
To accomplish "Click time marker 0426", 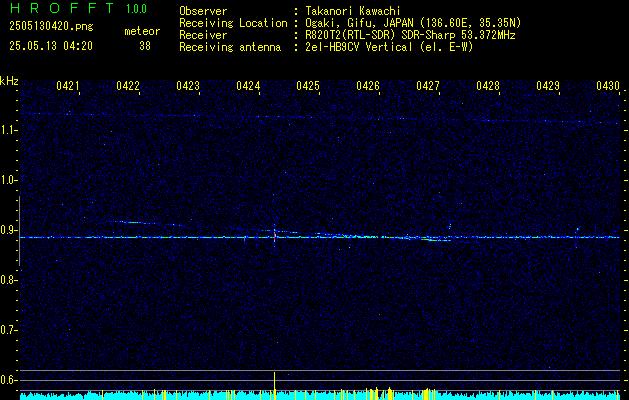I will click(x=368, y=85).
